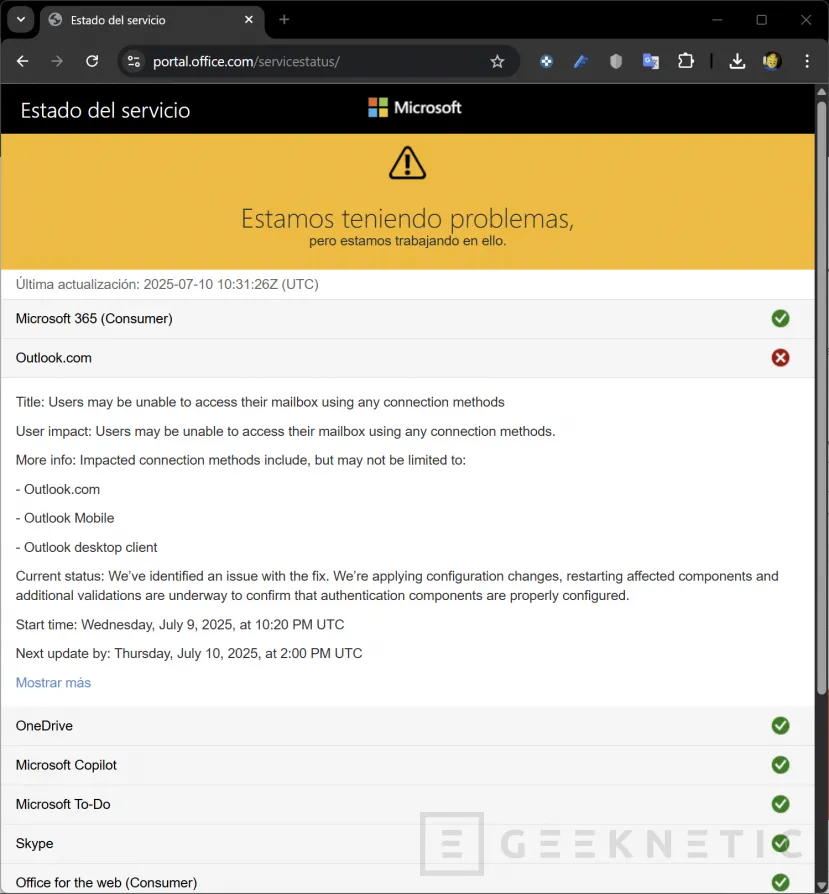
Task: Click Office for the web green check
Action: coord(780,883)
